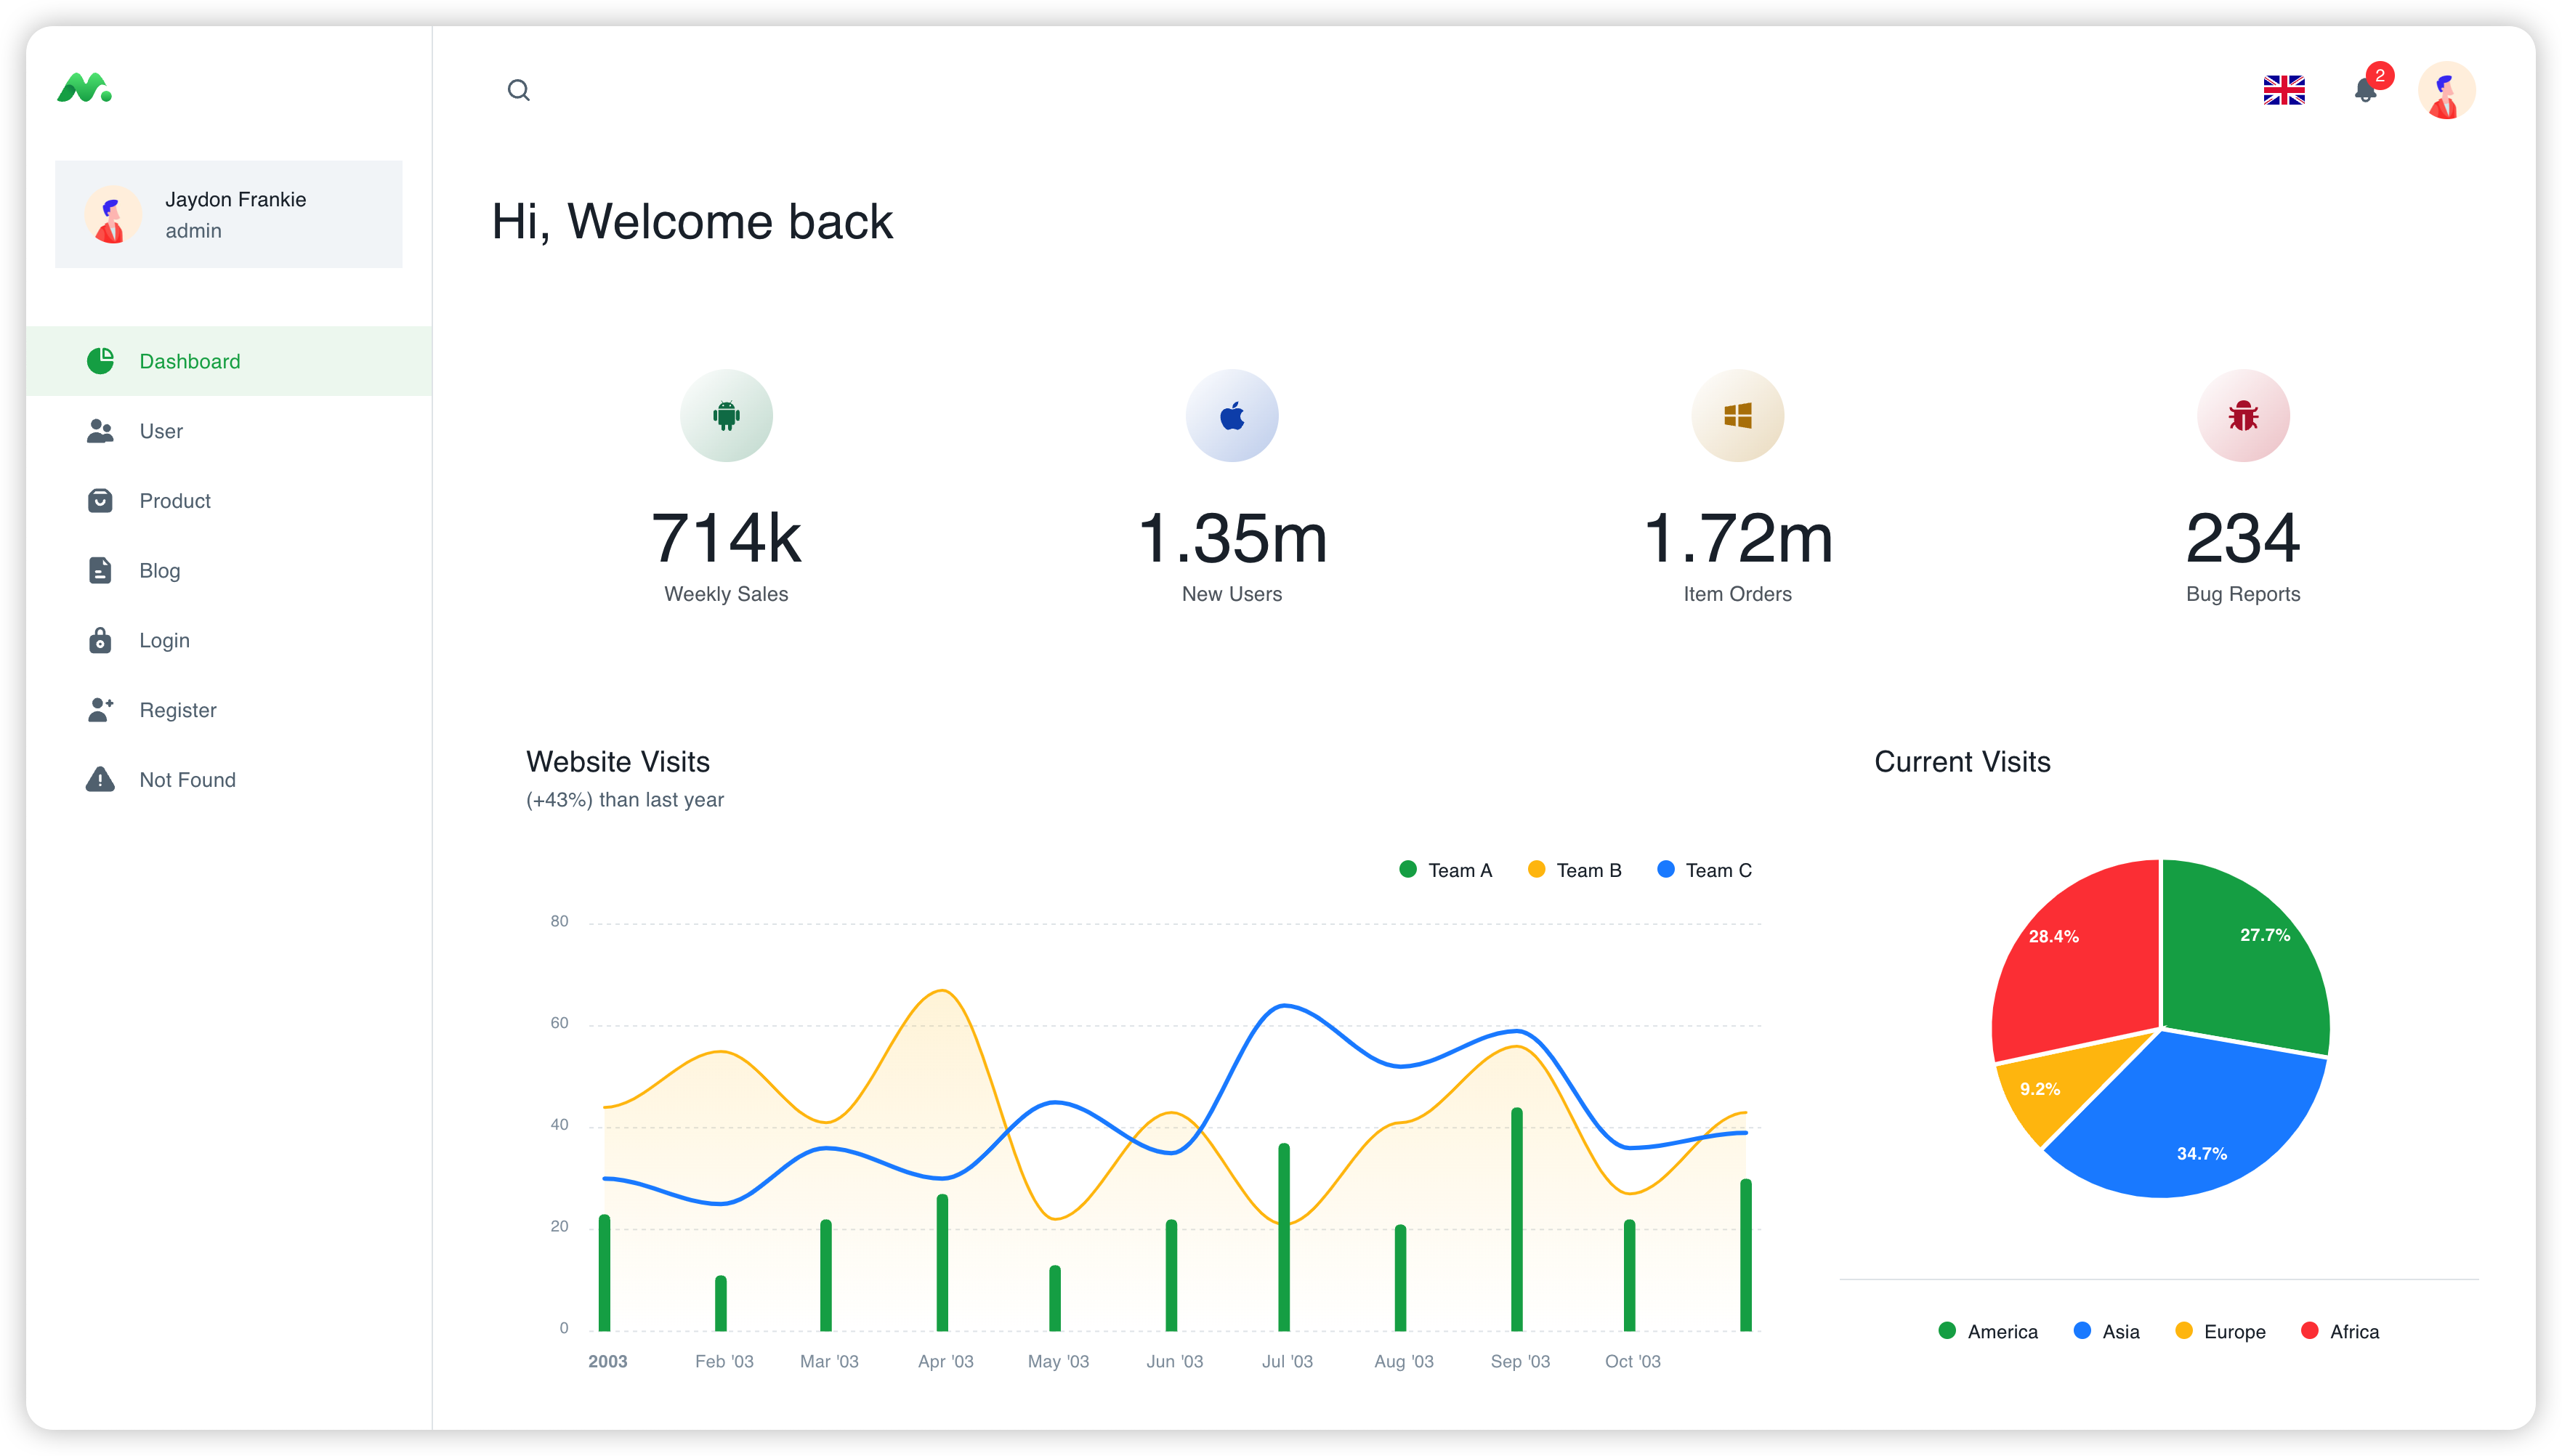
Task: Go to the User page
Action: [x=161, y=431]
